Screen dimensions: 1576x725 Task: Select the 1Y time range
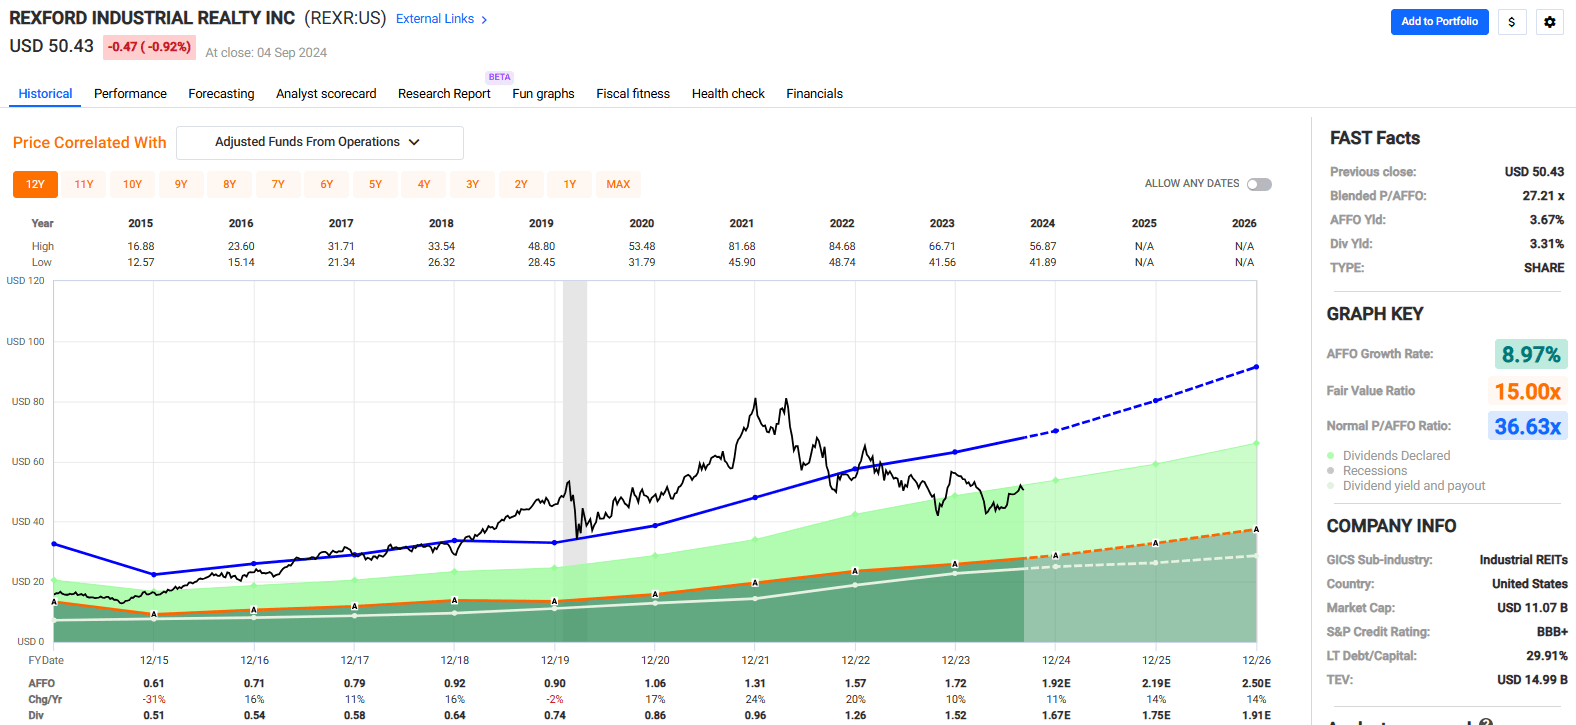coord(570,184)
